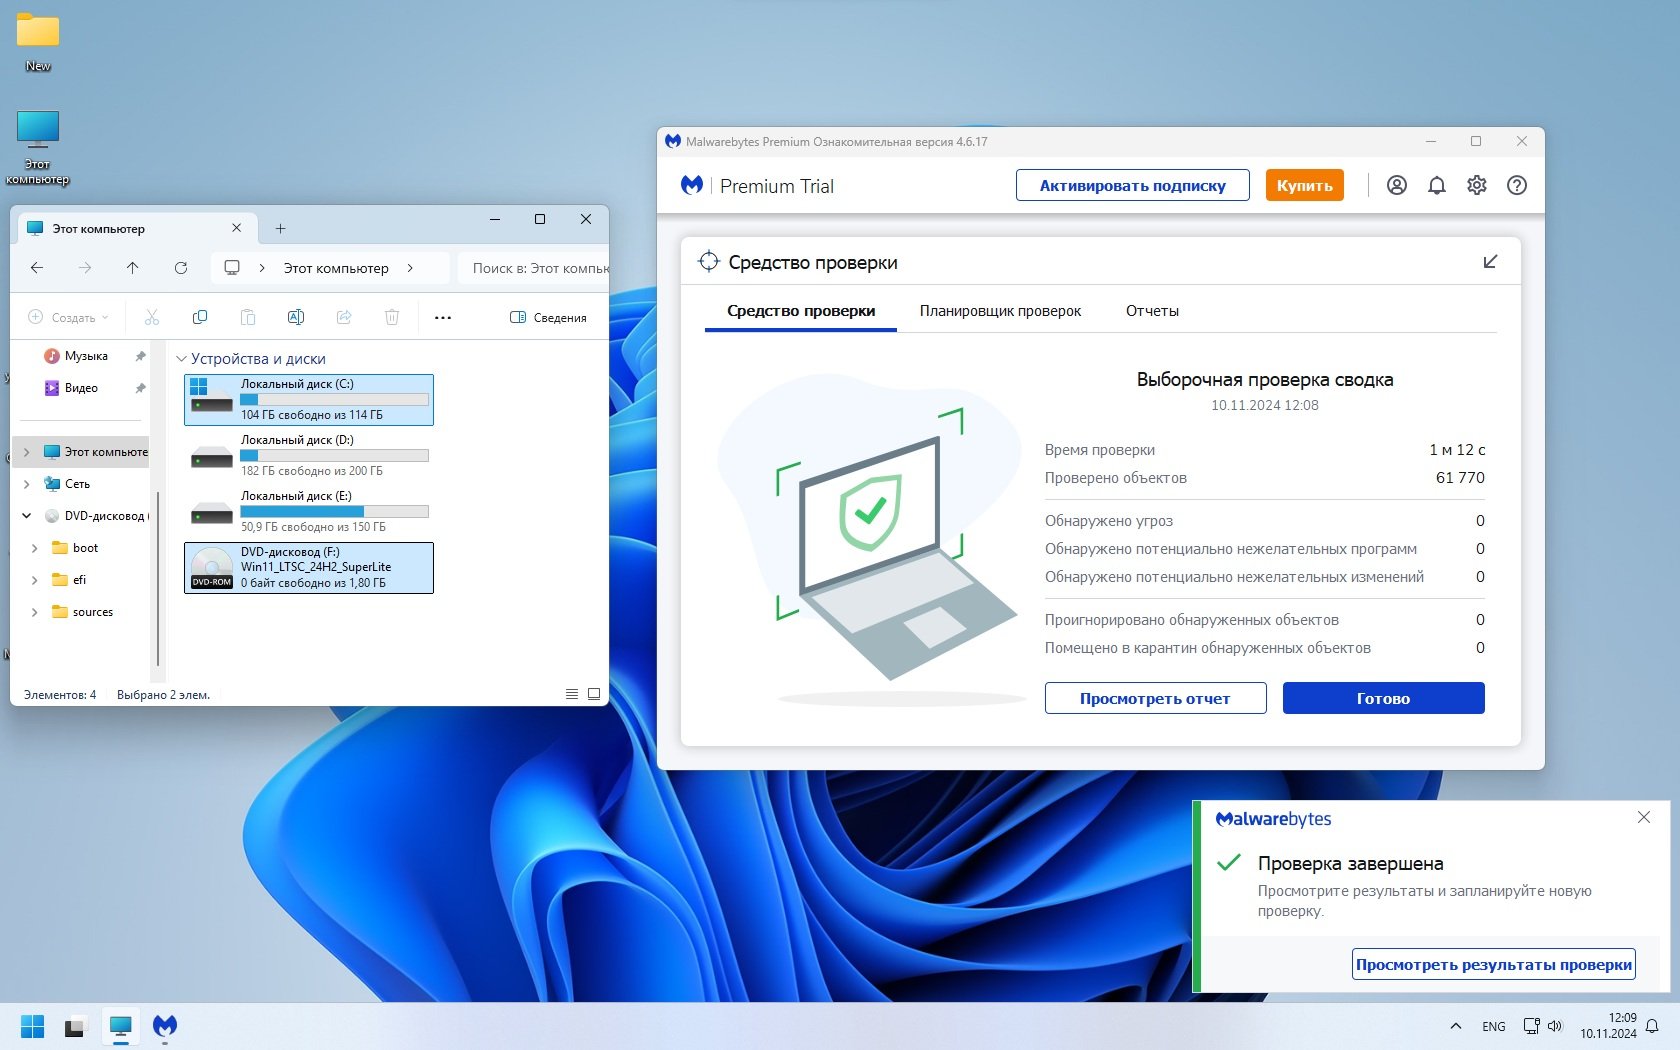This screenshot has height=1050, width=1680.
Task: Select Video in navigation pane
Action: tap(81, 388)
